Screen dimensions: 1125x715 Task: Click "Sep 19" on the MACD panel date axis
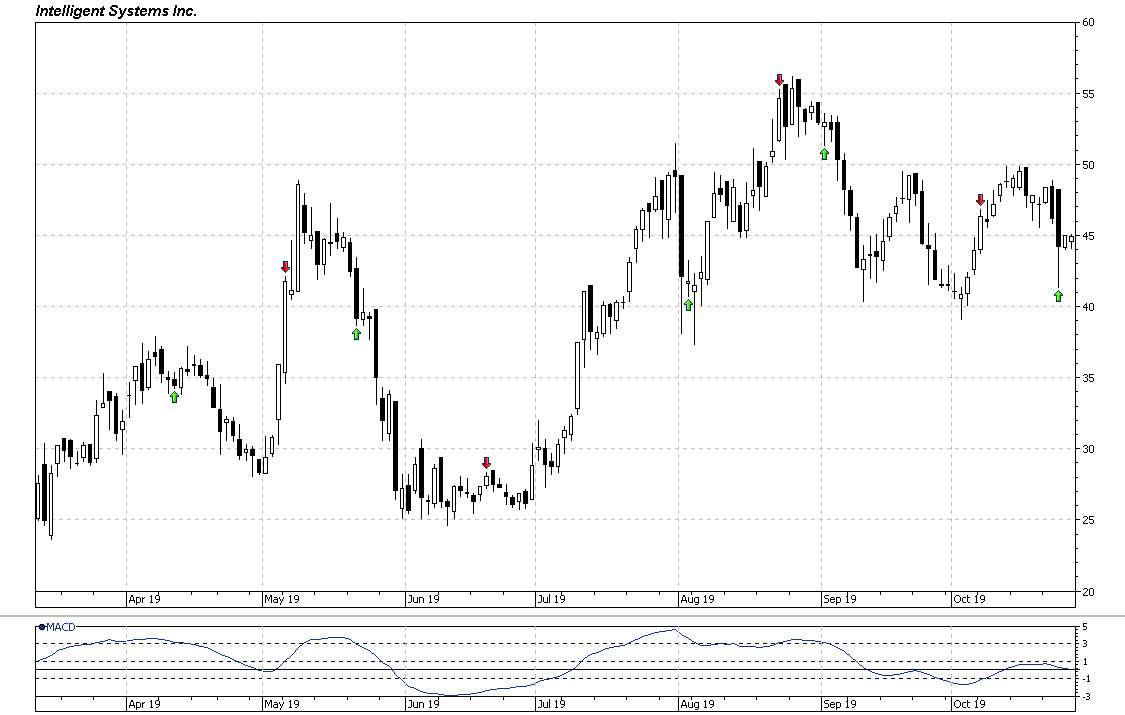839,704
